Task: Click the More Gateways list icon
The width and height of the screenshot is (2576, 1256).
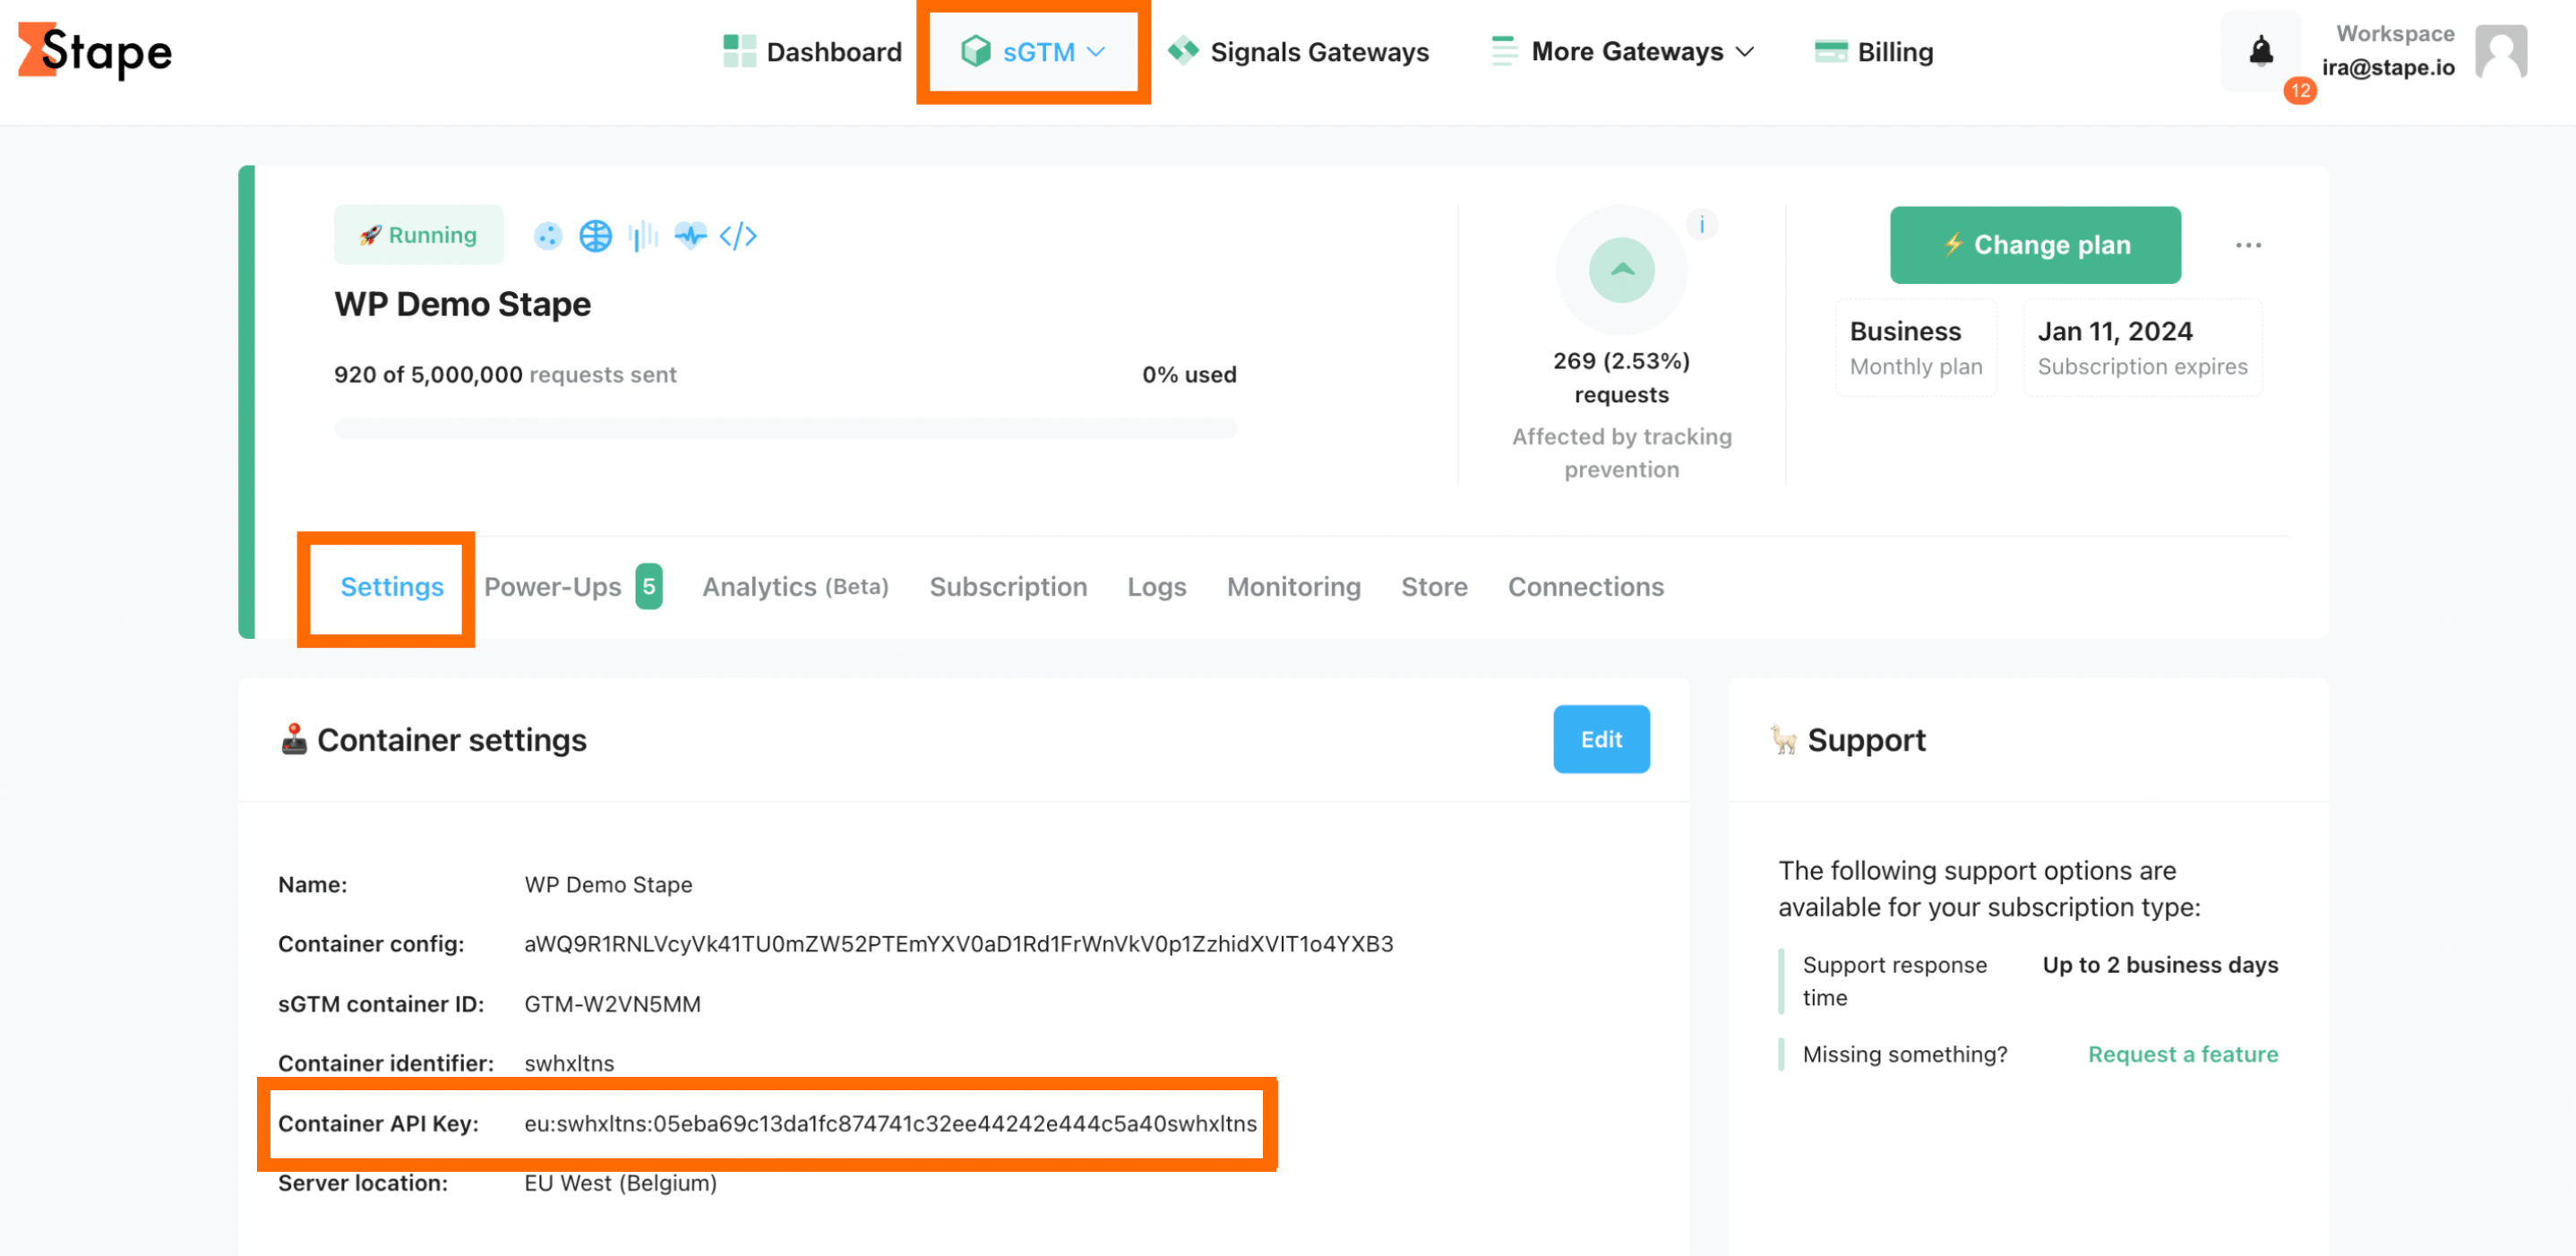Action: 1503,51
